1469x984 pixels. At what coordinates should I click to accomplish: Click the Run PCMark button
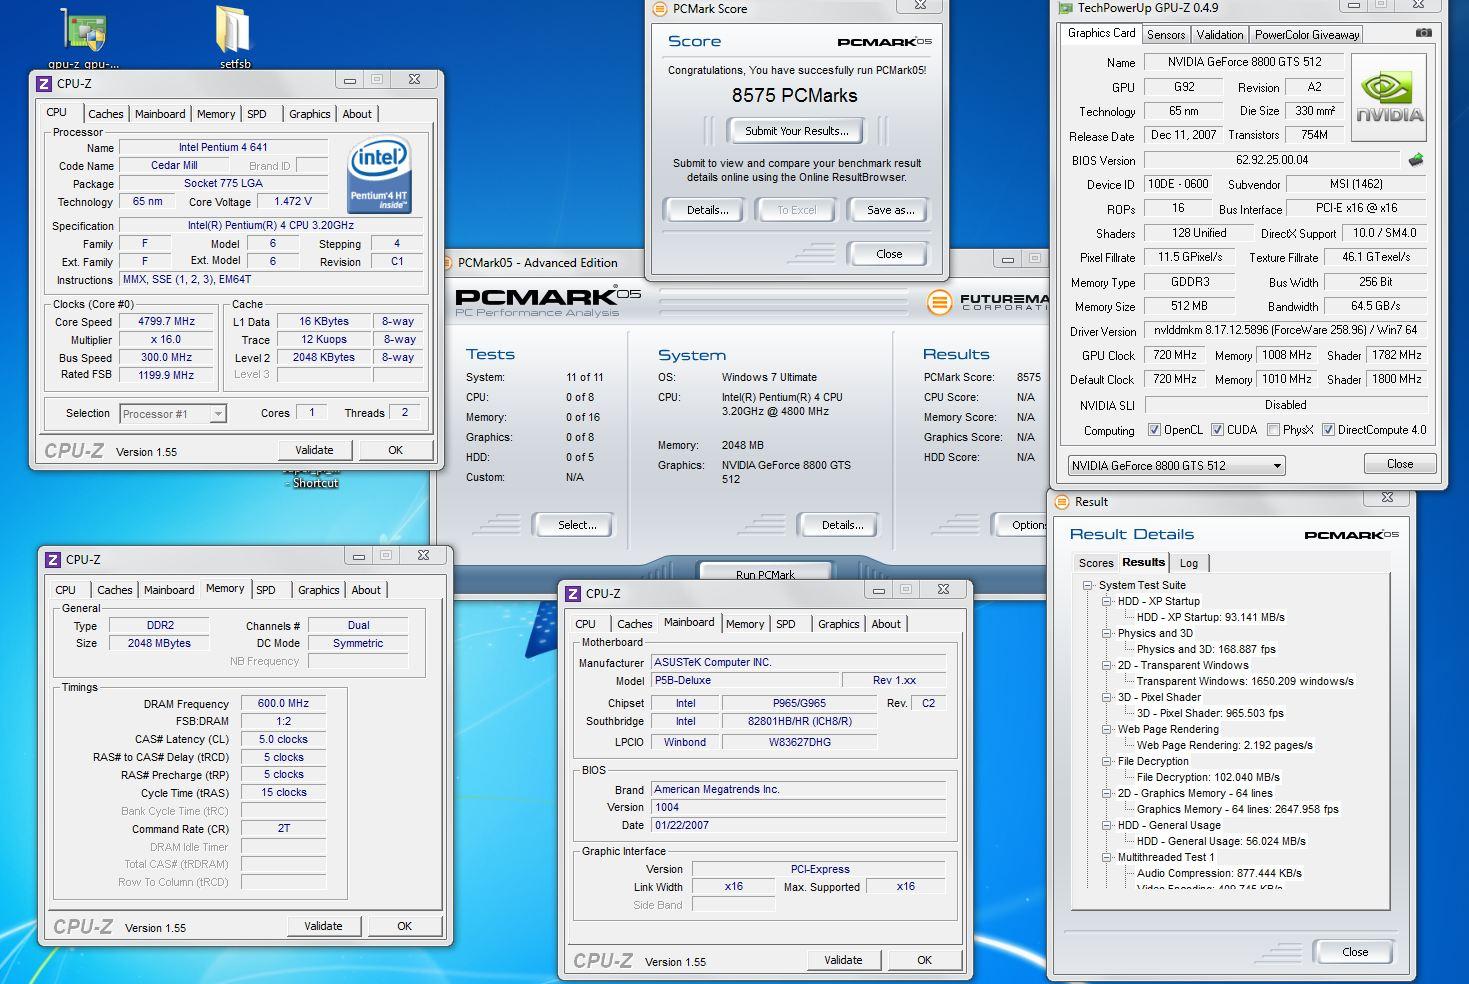(765, 574)
